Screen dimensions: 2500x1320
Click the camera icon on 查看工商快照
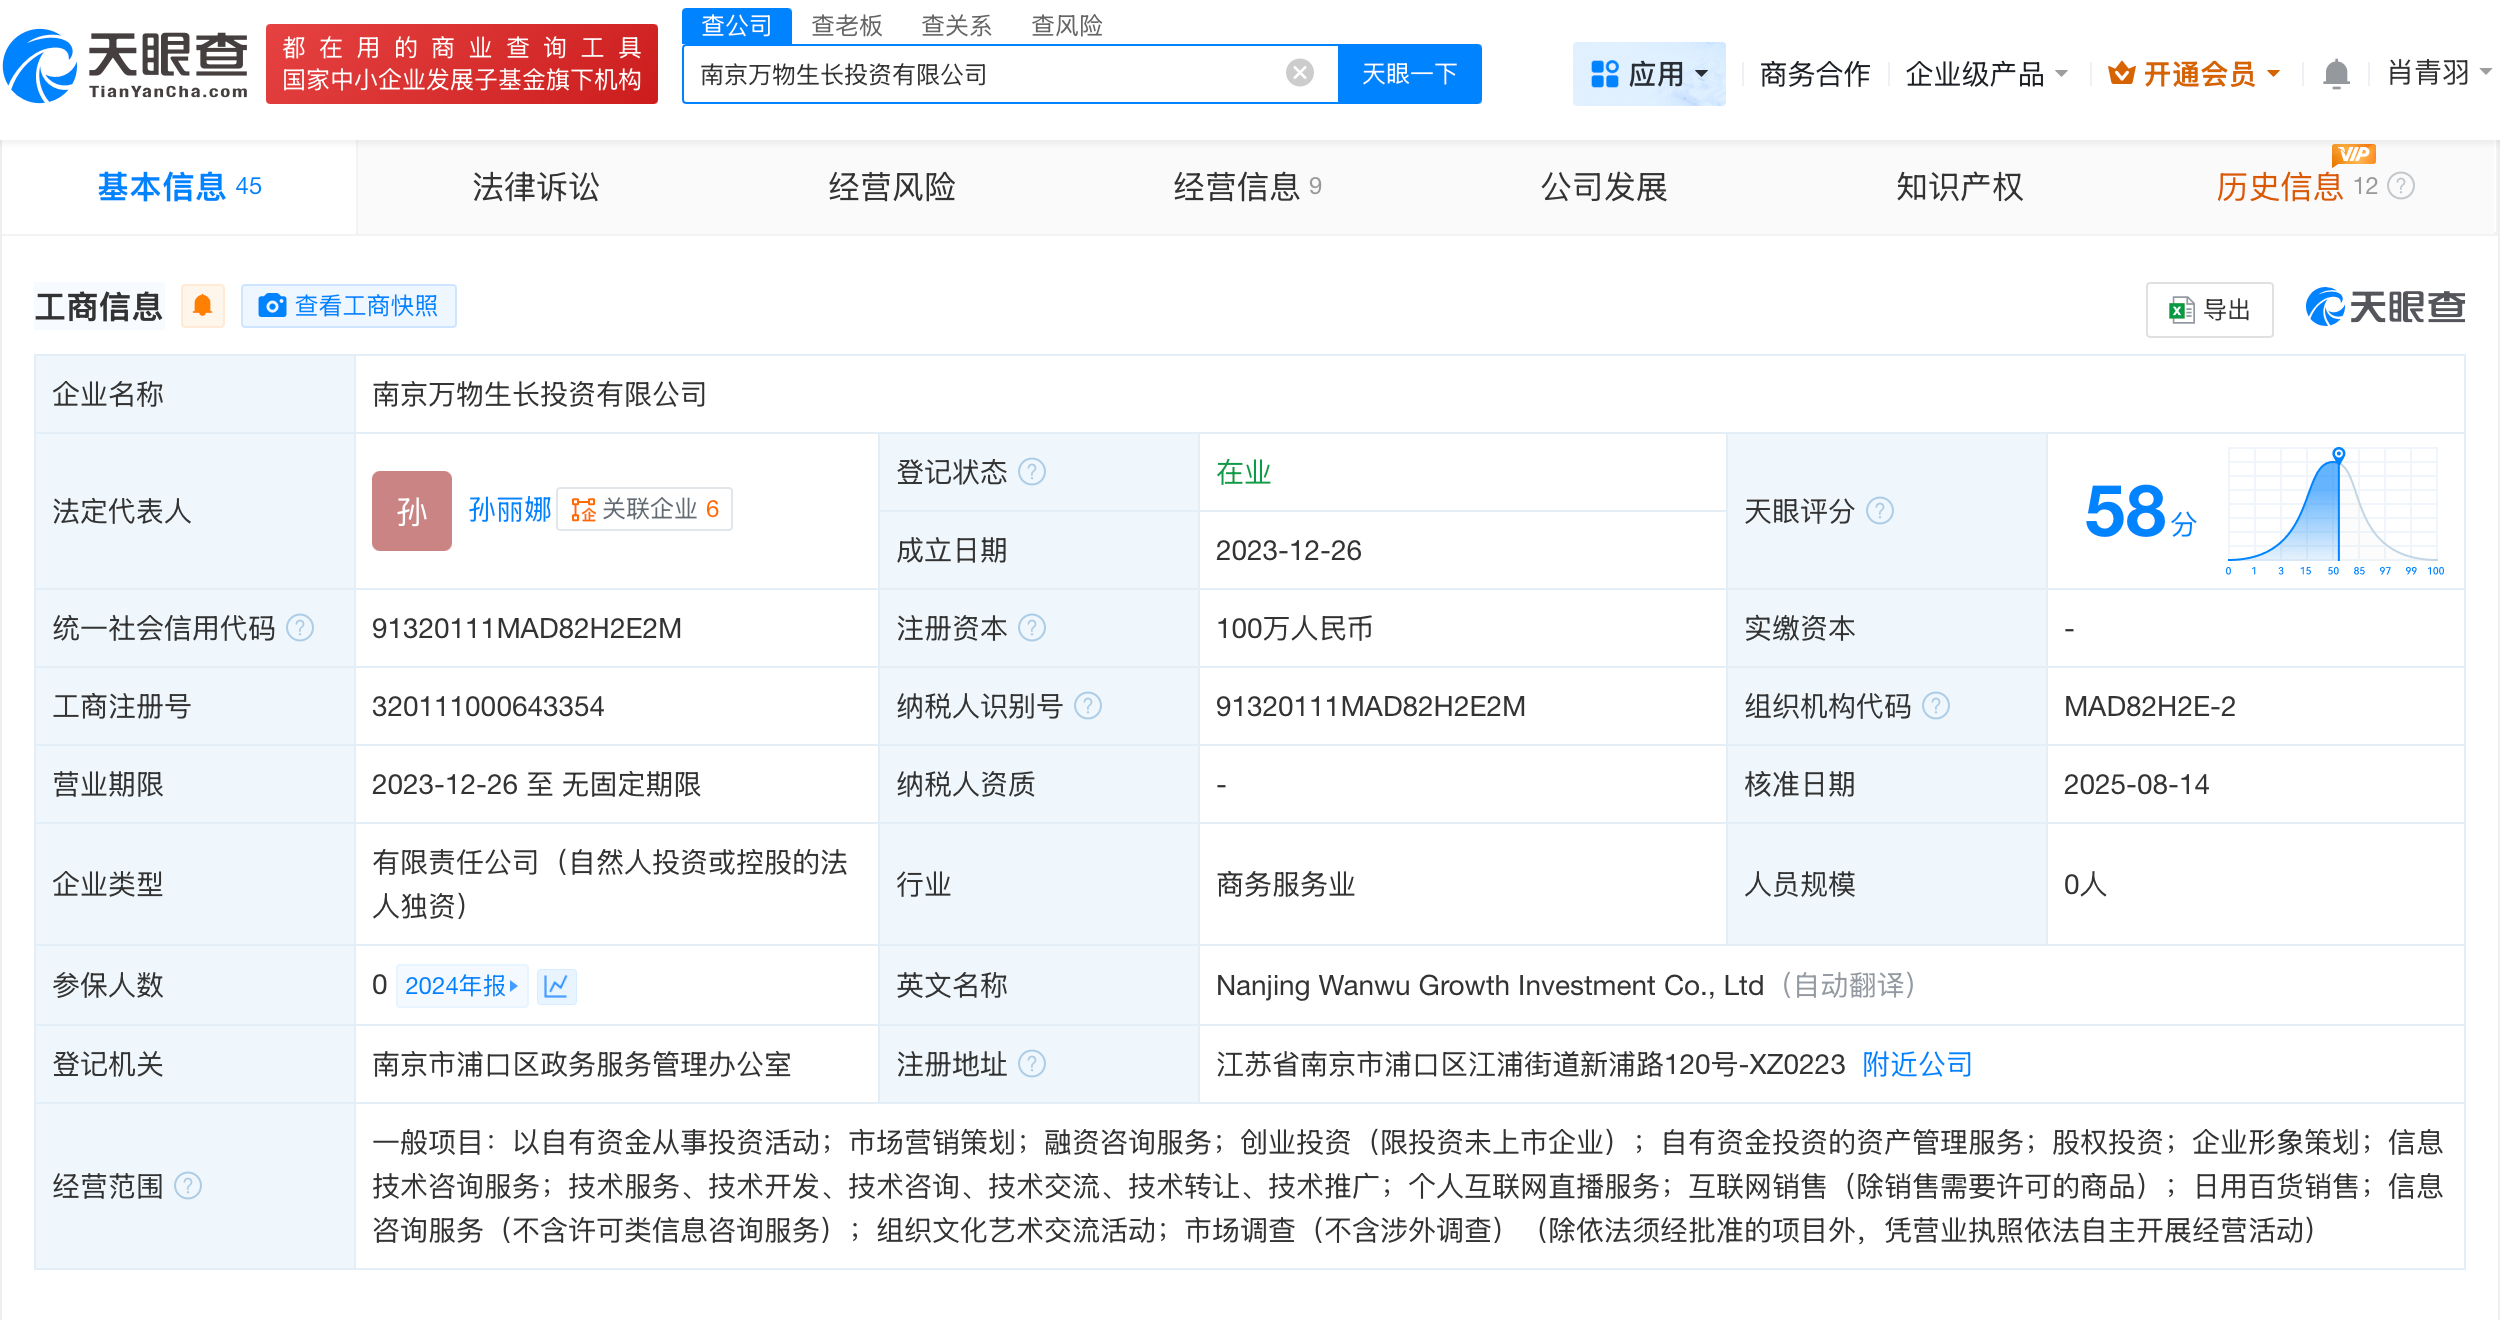point(272,306)
